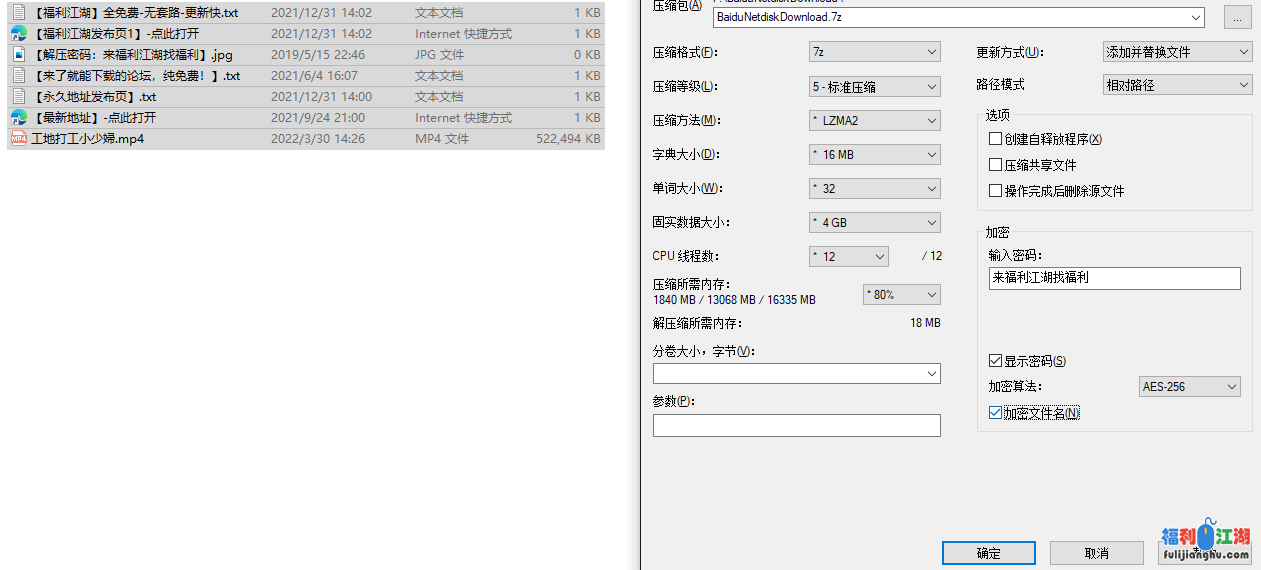Expand the 压缩等级 dropdown
Screen dimensions: 1261x570
tap(874, 87)
